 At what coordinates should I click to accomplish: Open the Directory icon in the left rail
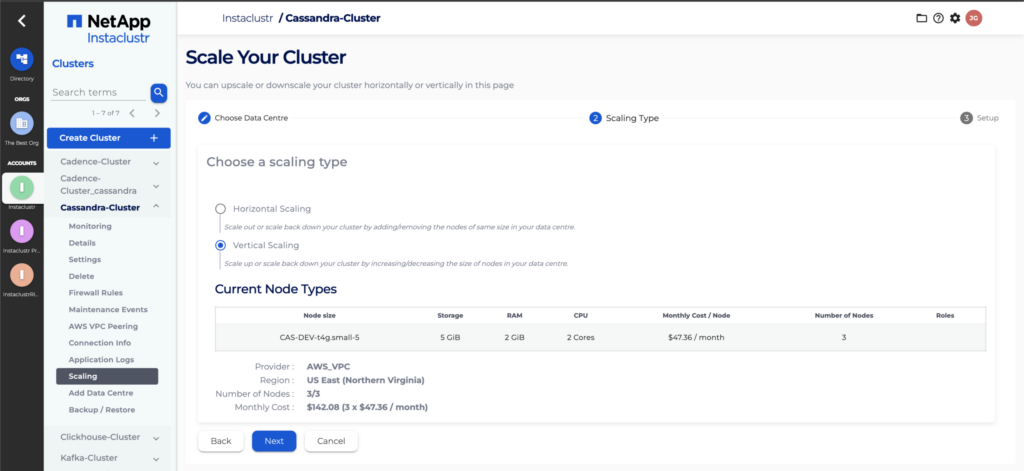[21, 60]
